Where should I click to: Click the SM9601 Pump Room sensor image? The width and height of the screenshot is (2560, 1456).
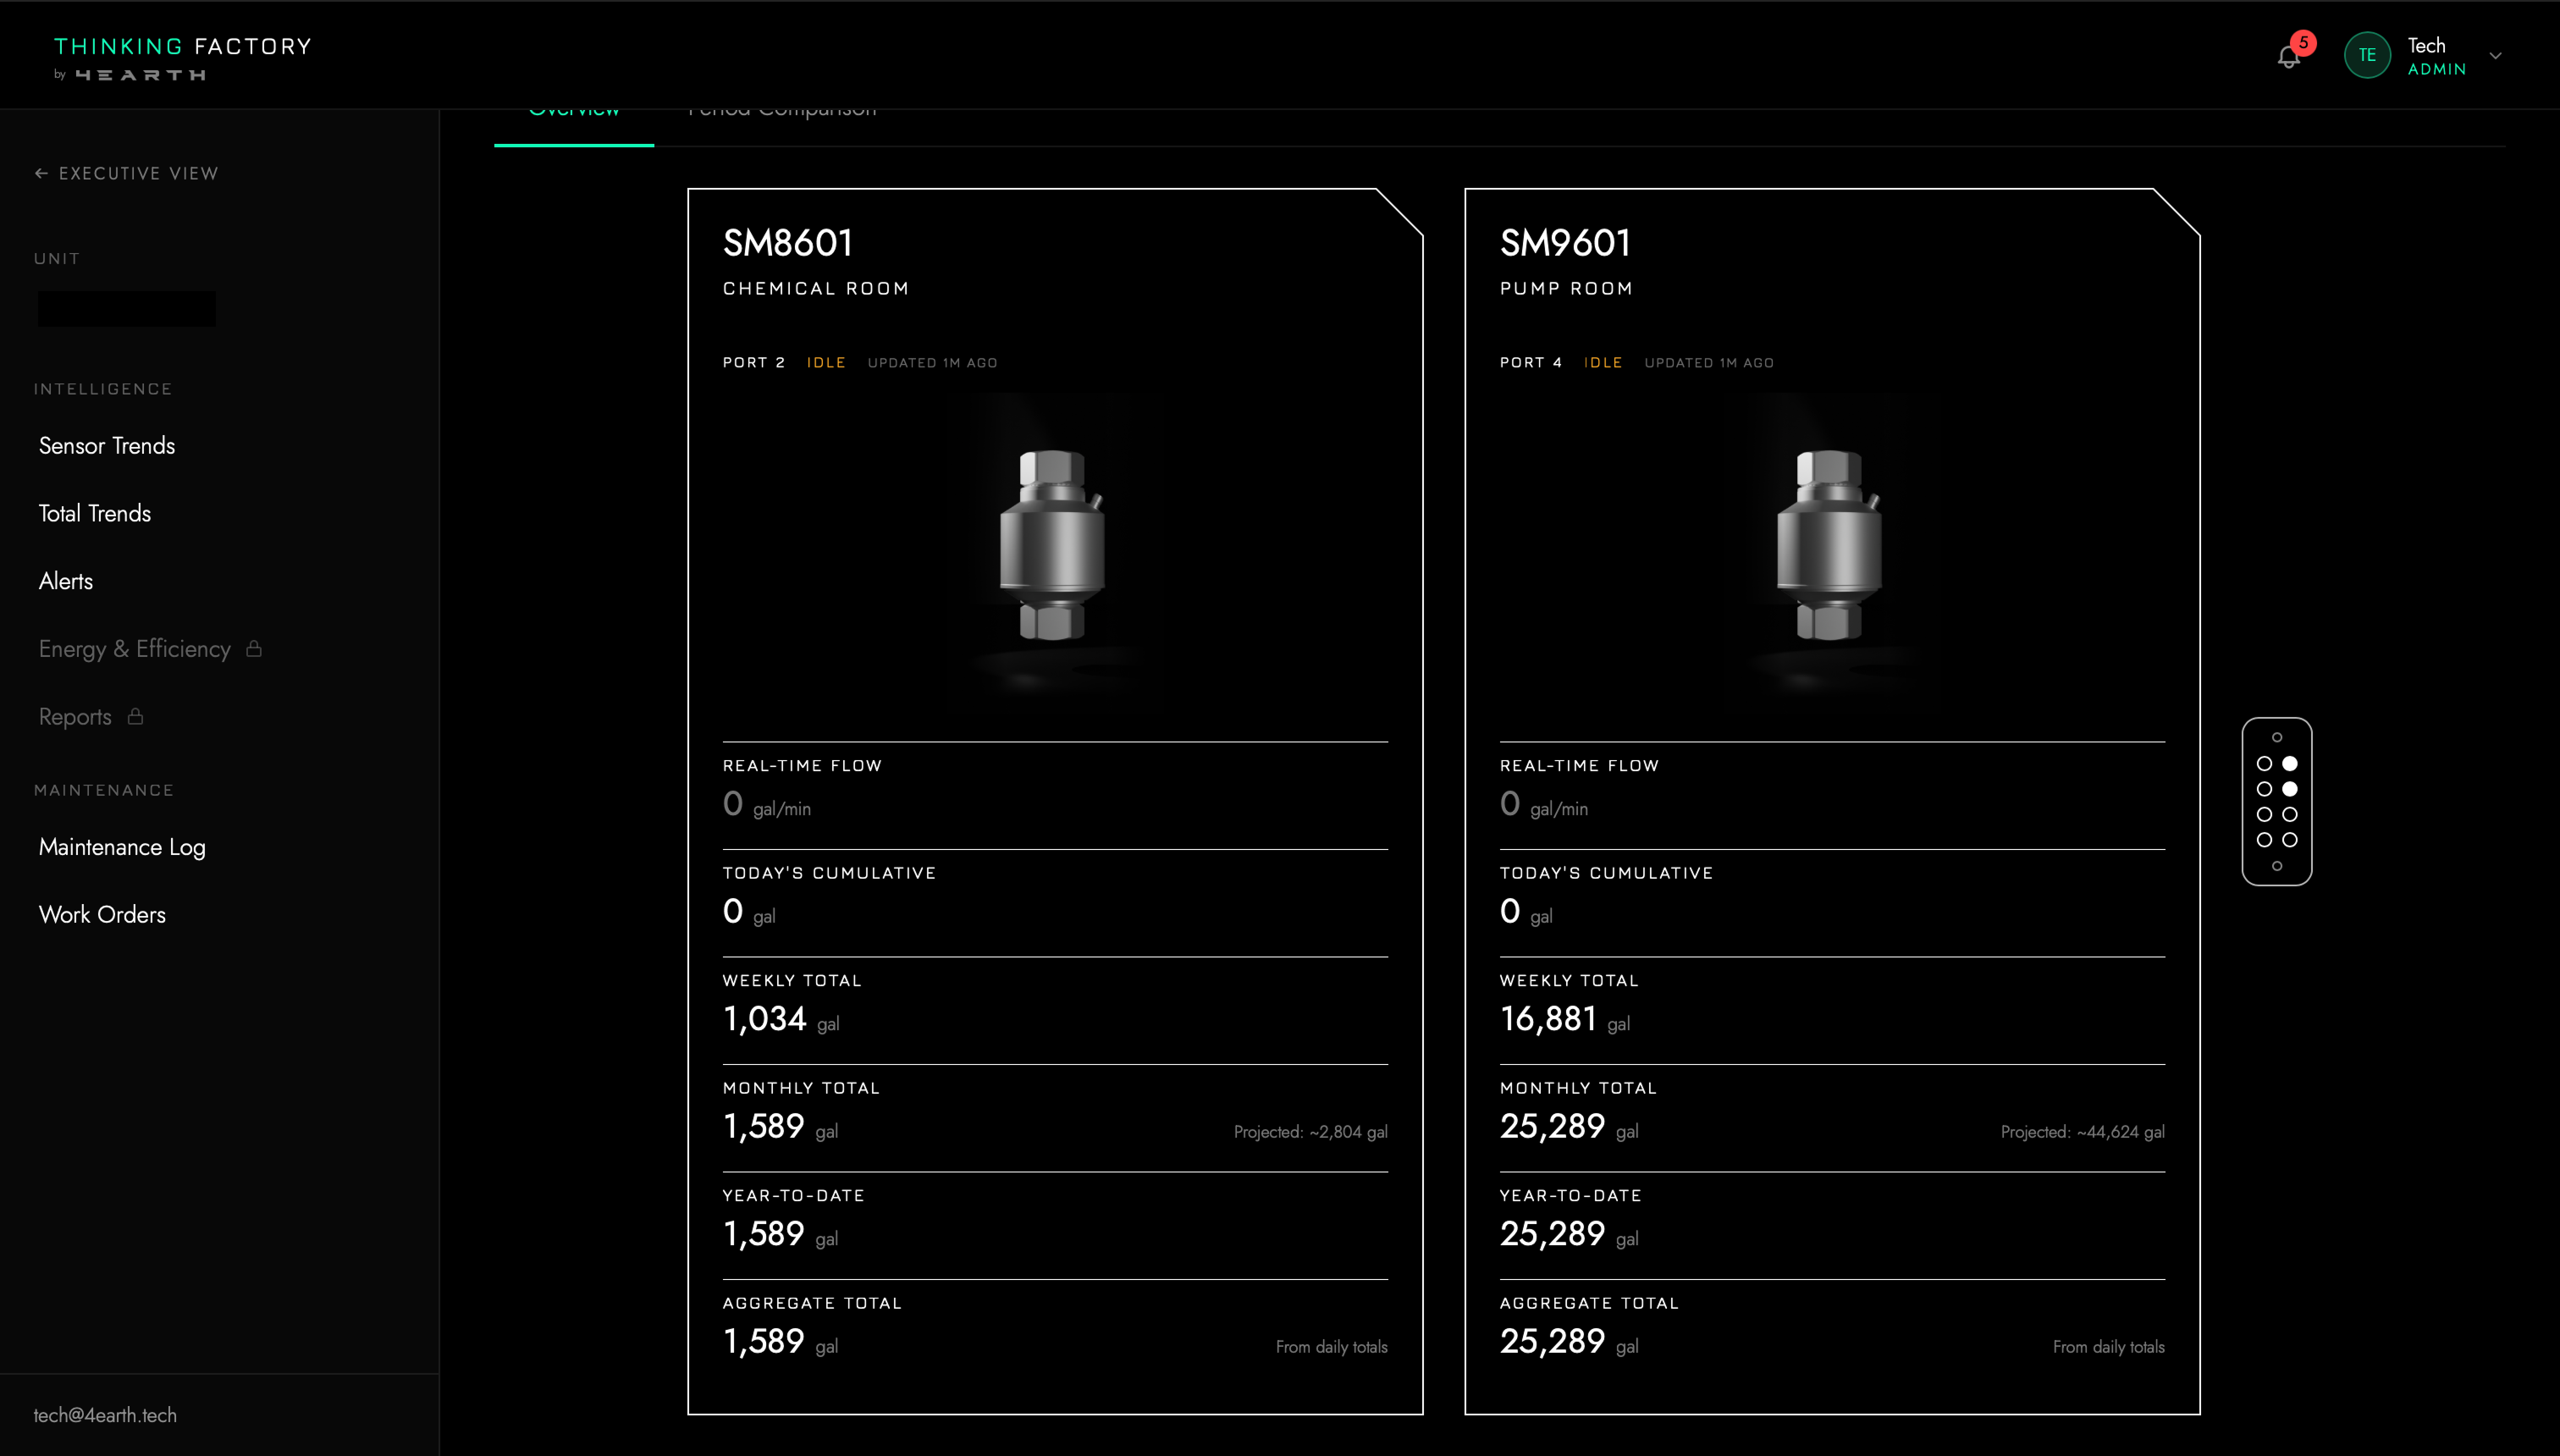coord(1829,545)
